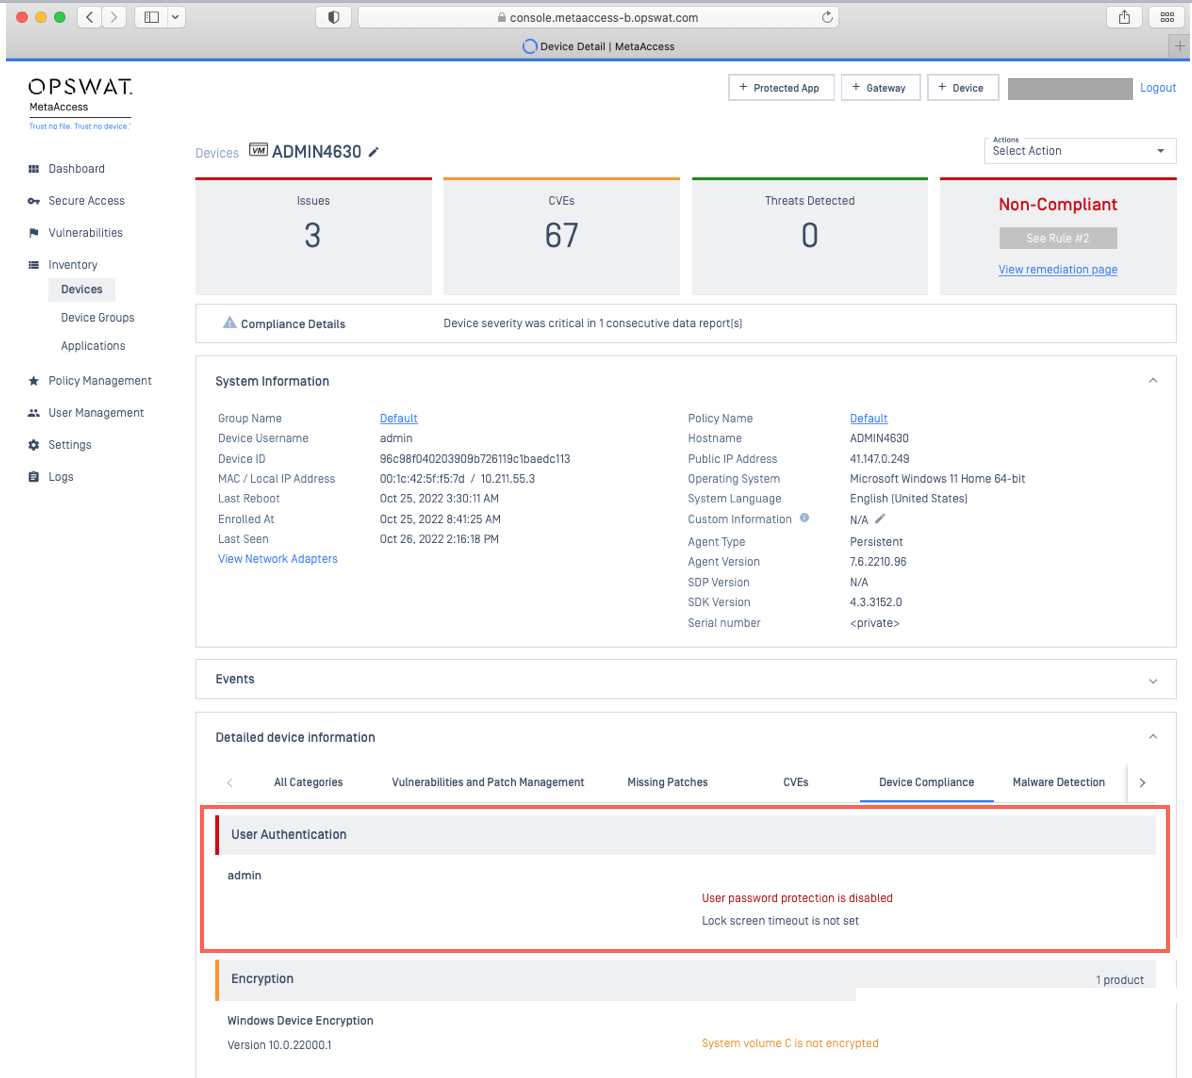The width and height of the screenshot is (1192, 1078).
Task: Open Devices in the sidebar
Action: click(81, 290)
